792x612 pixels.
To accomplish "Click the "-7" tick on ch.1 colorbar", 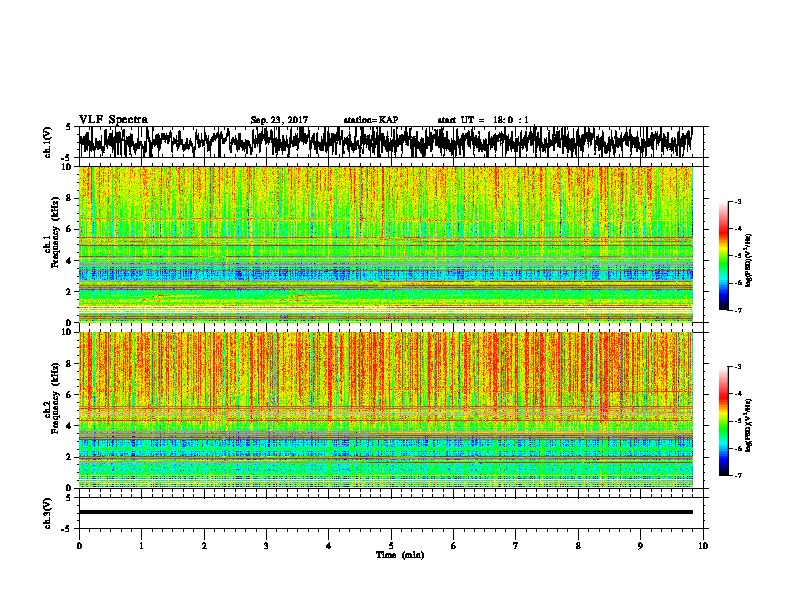I will tap(737, 310).
